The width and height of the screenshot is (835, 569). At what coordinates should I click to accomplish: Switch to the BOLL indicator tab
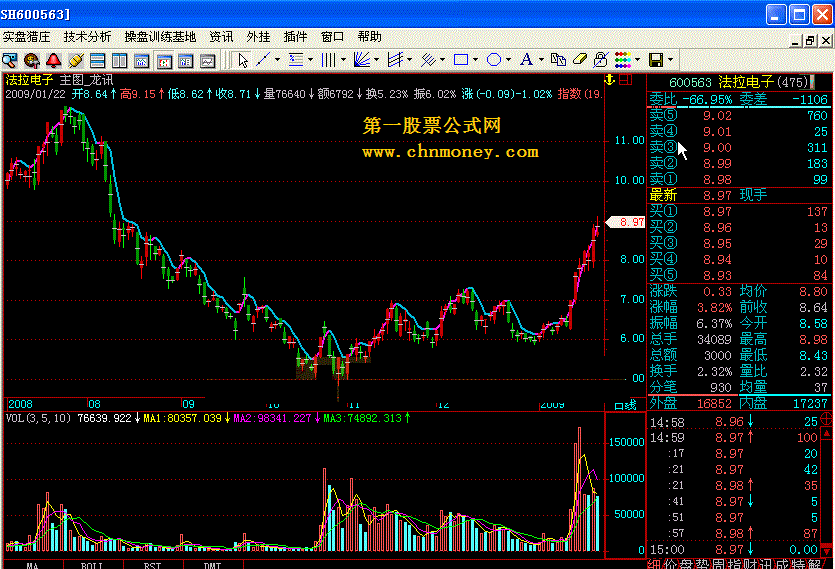click(92, 565)
